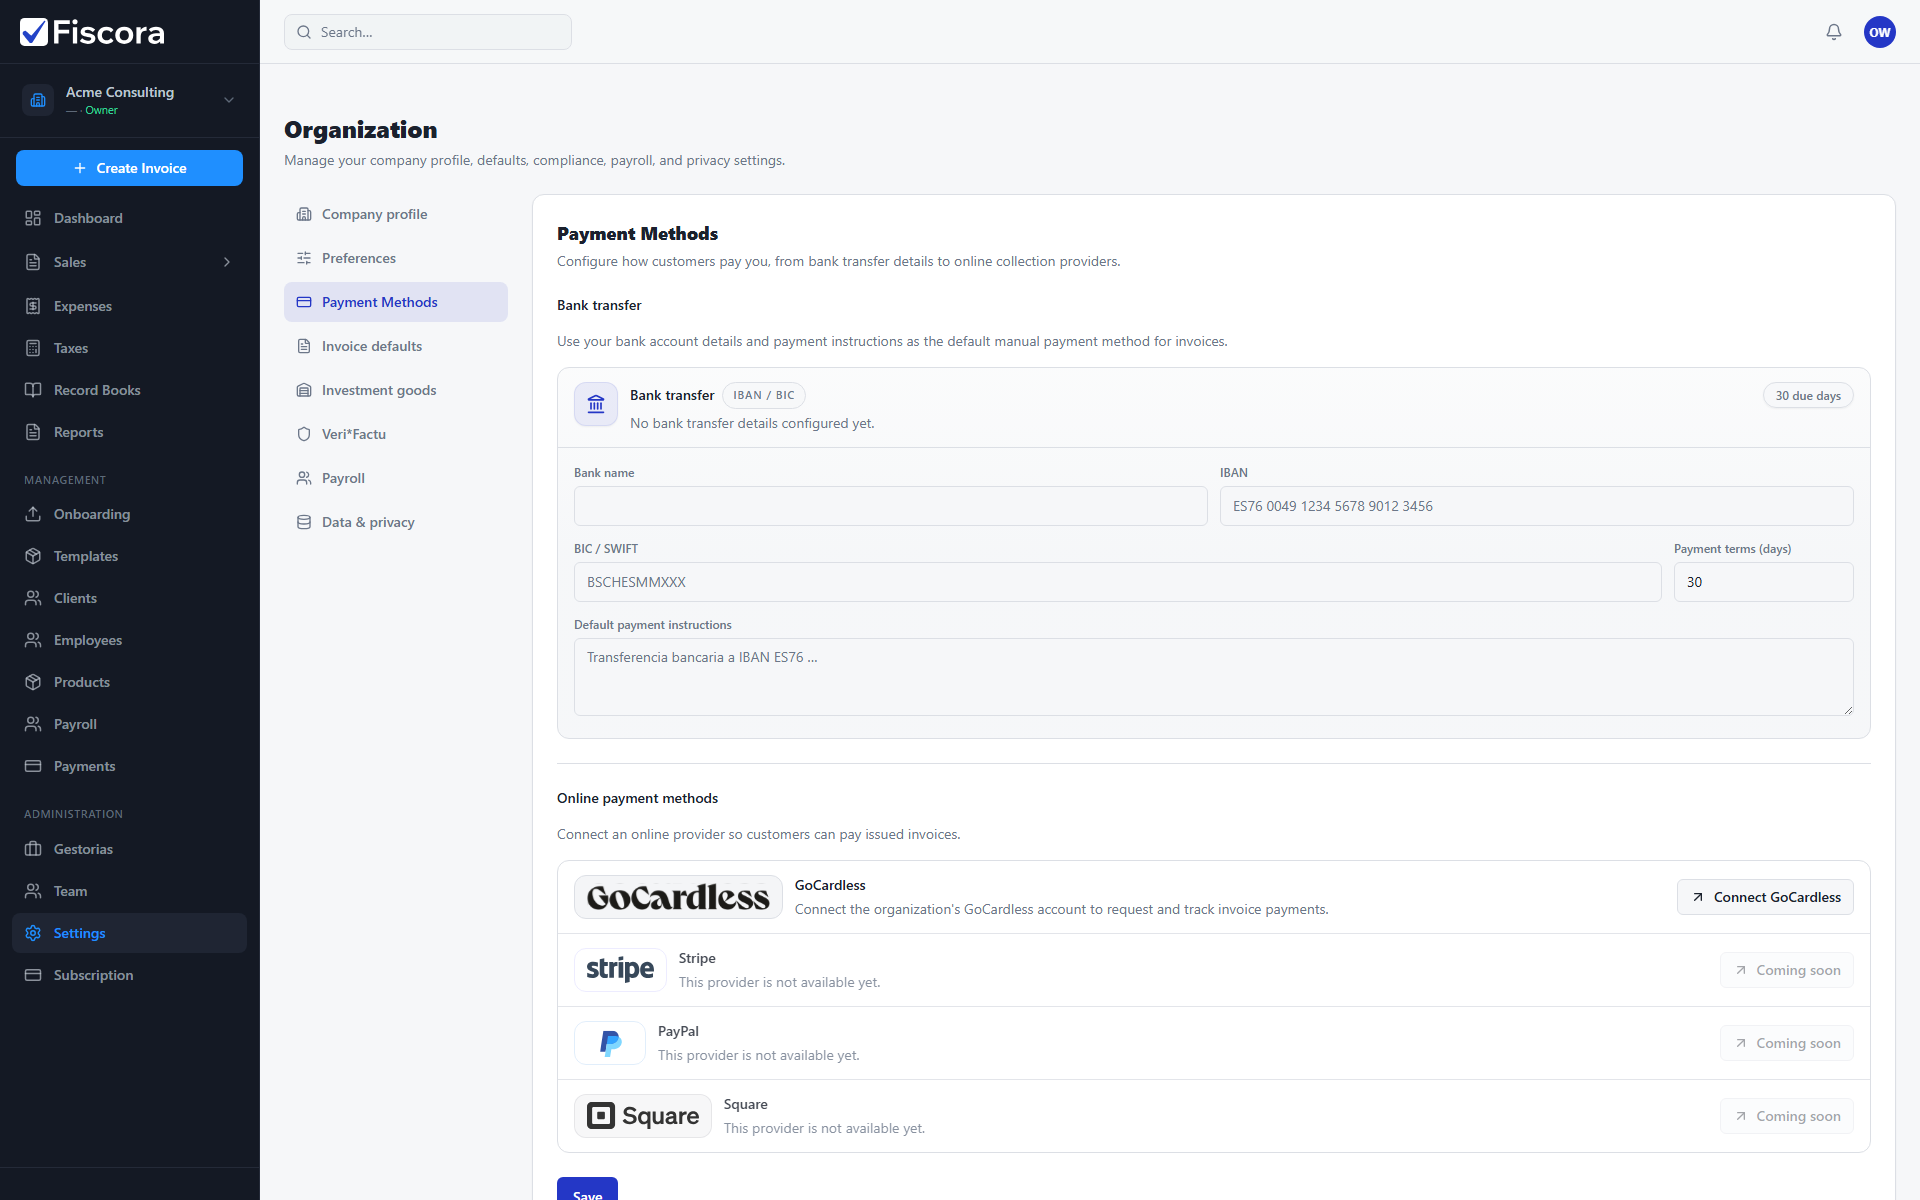The image size is (1920, 1200).
Task: Click the Dashboard grid icon
Action: tap(33, 218)
